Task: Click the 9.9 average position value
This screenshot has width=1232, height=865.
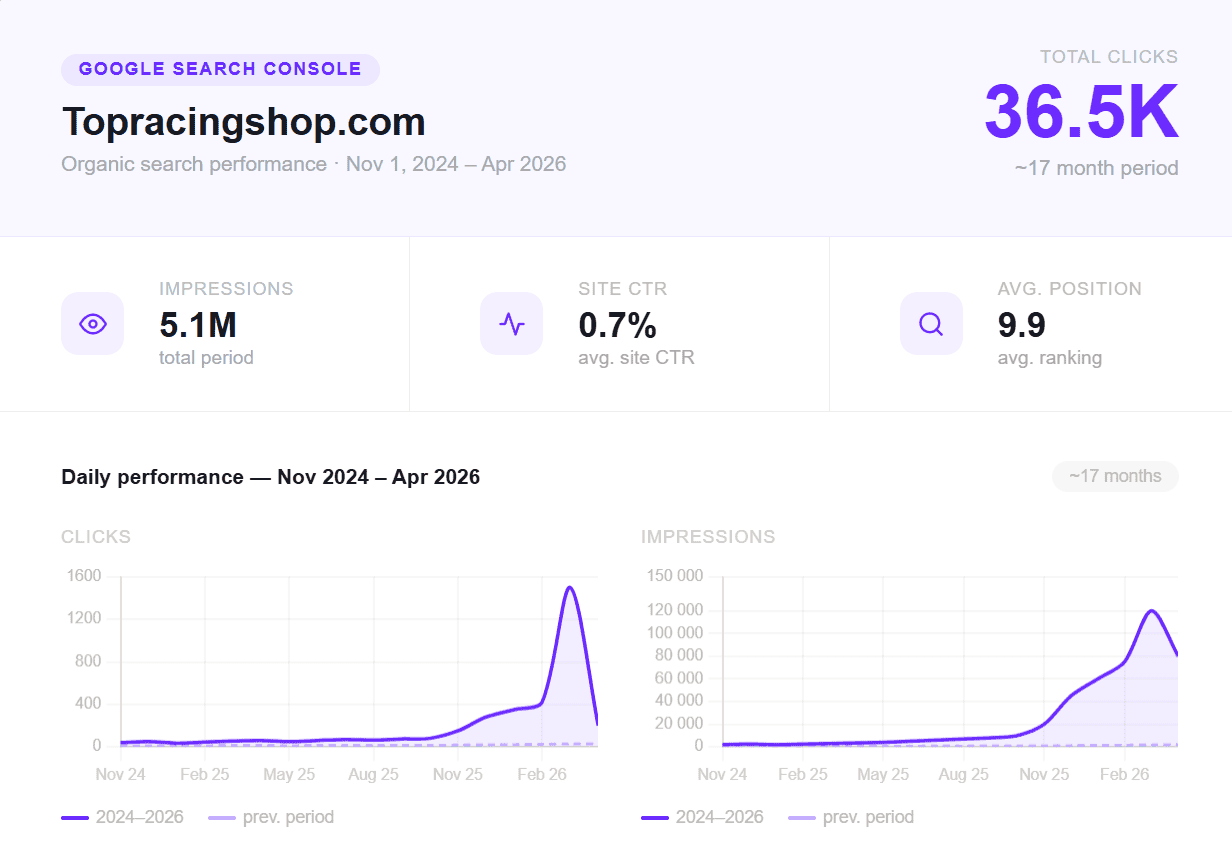Action: [x=1022, y=325]
